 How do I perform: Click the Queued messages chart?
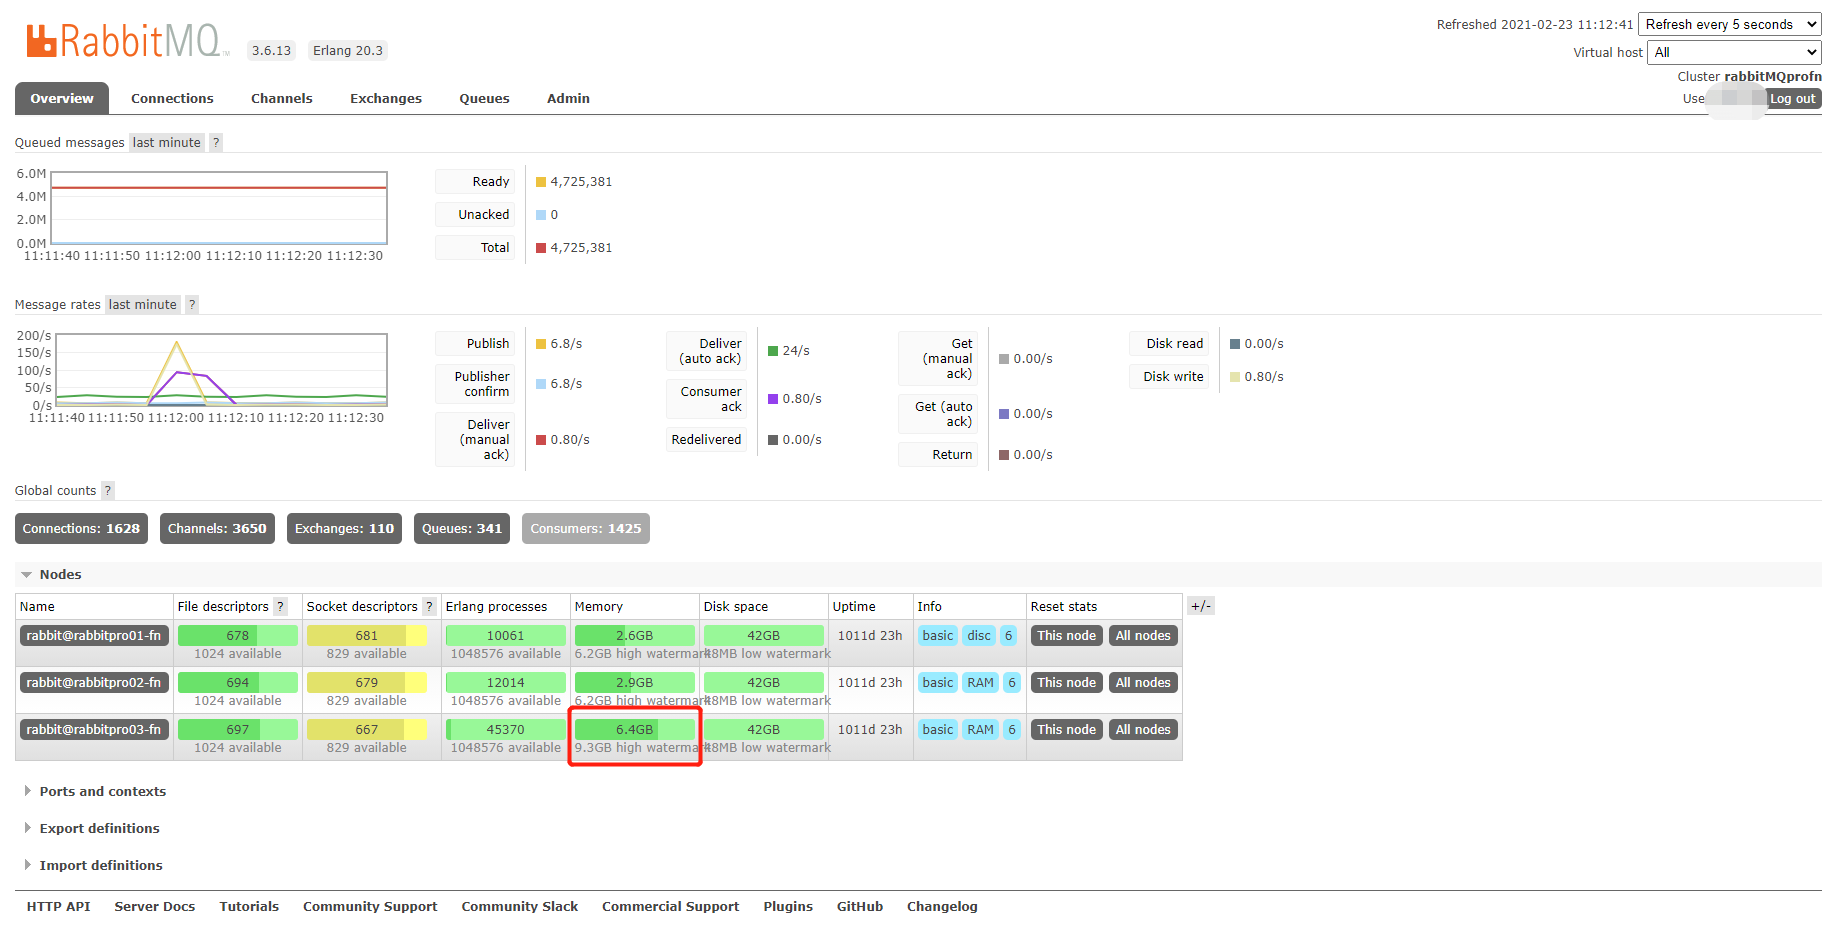tap(219, 208)
